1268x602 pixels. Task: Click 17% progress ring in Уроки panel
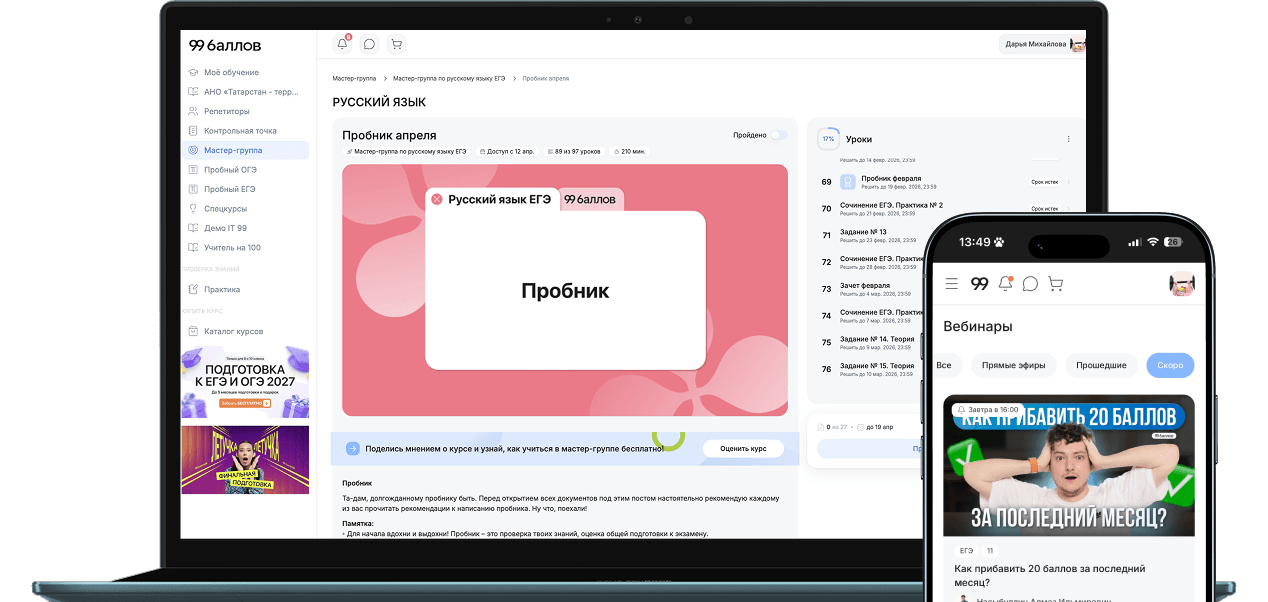click(828, 139)
